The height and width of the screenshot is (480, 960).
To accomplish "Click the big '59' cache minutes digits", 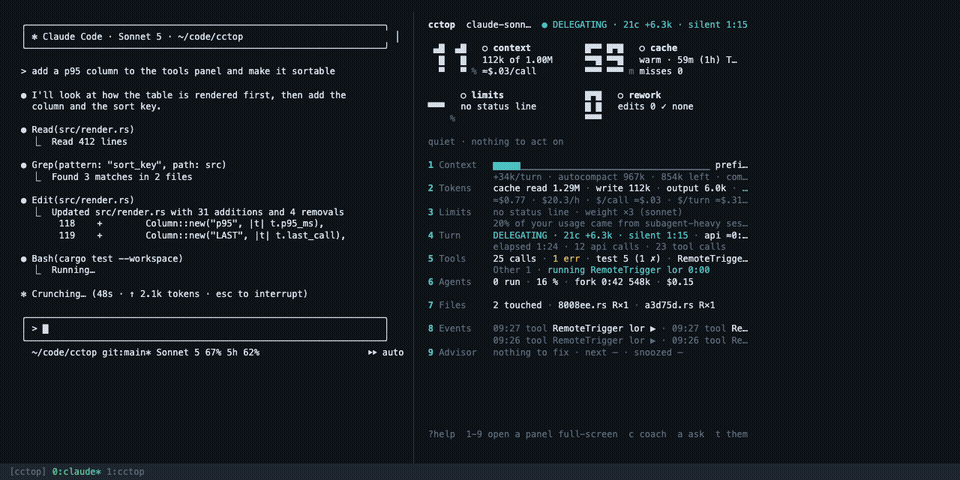I will coord(604,58).
